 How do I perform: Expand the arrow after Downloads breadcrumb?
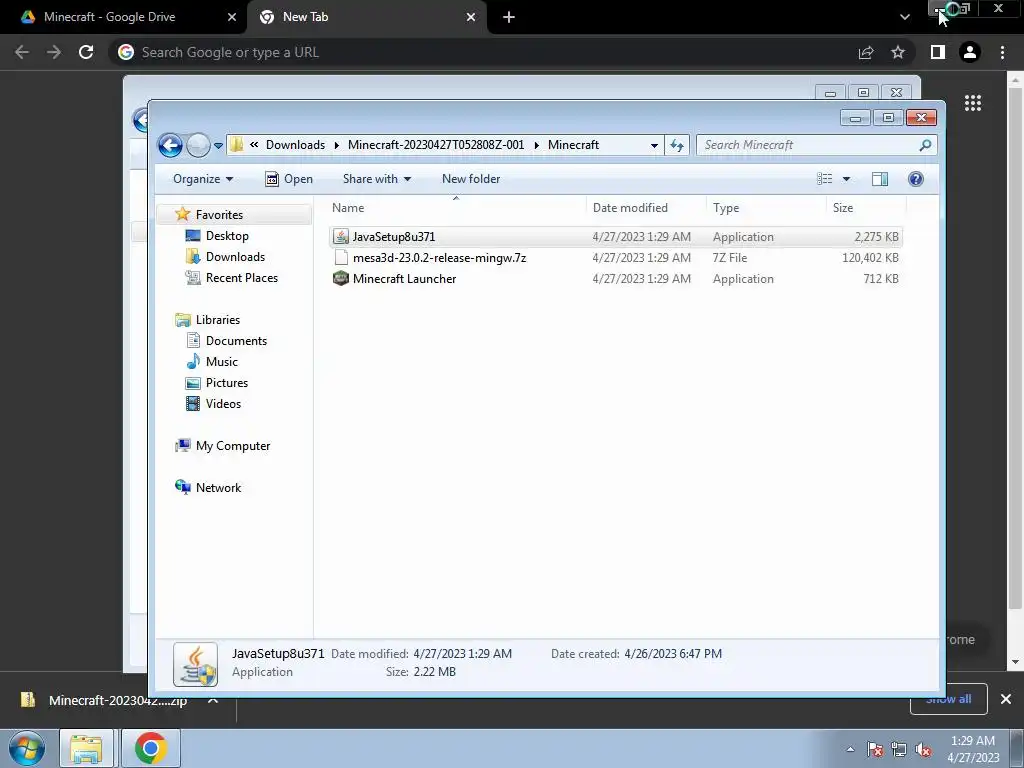336,145
